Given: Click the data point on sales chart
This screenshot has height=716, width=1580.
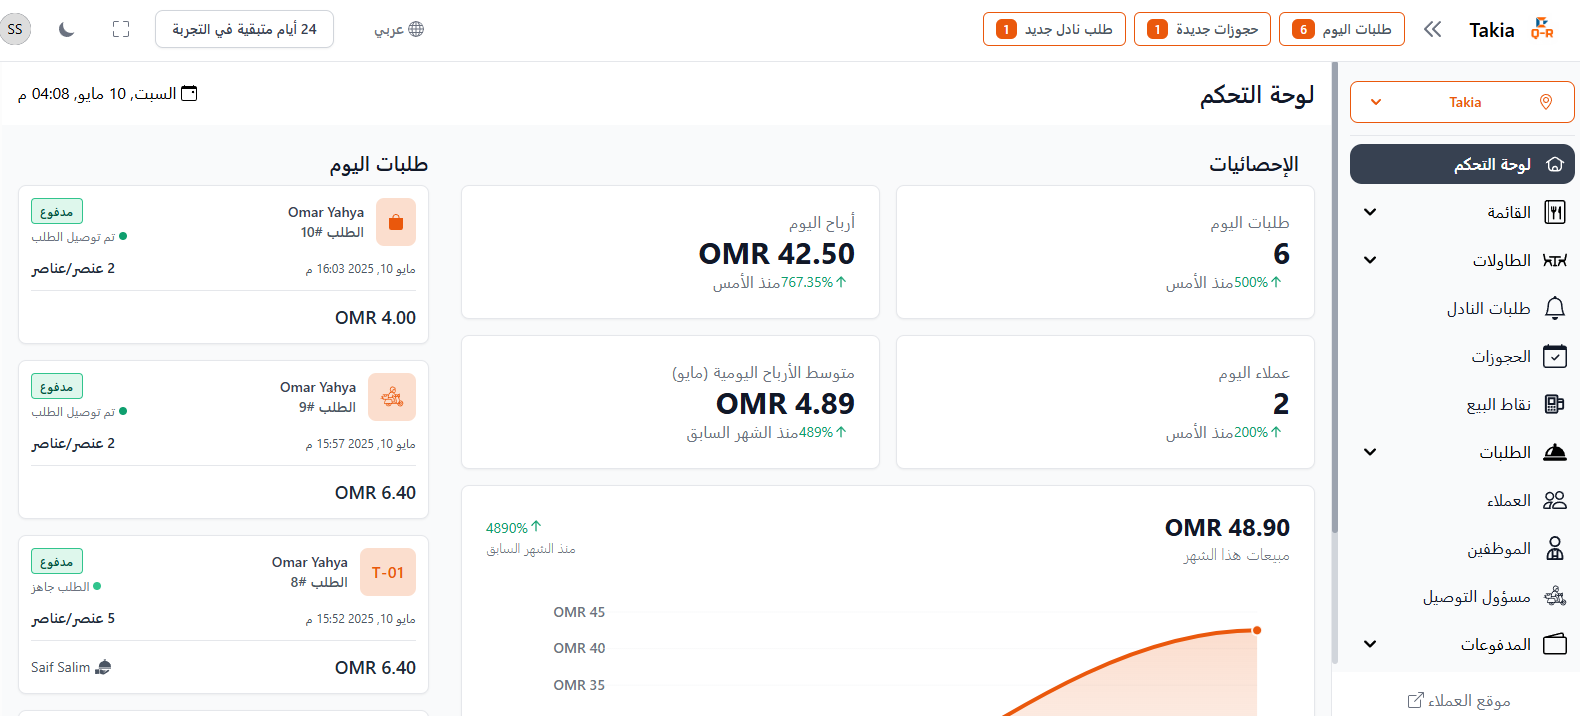Looking at the screenshot, I should [x=1257, y=630].
